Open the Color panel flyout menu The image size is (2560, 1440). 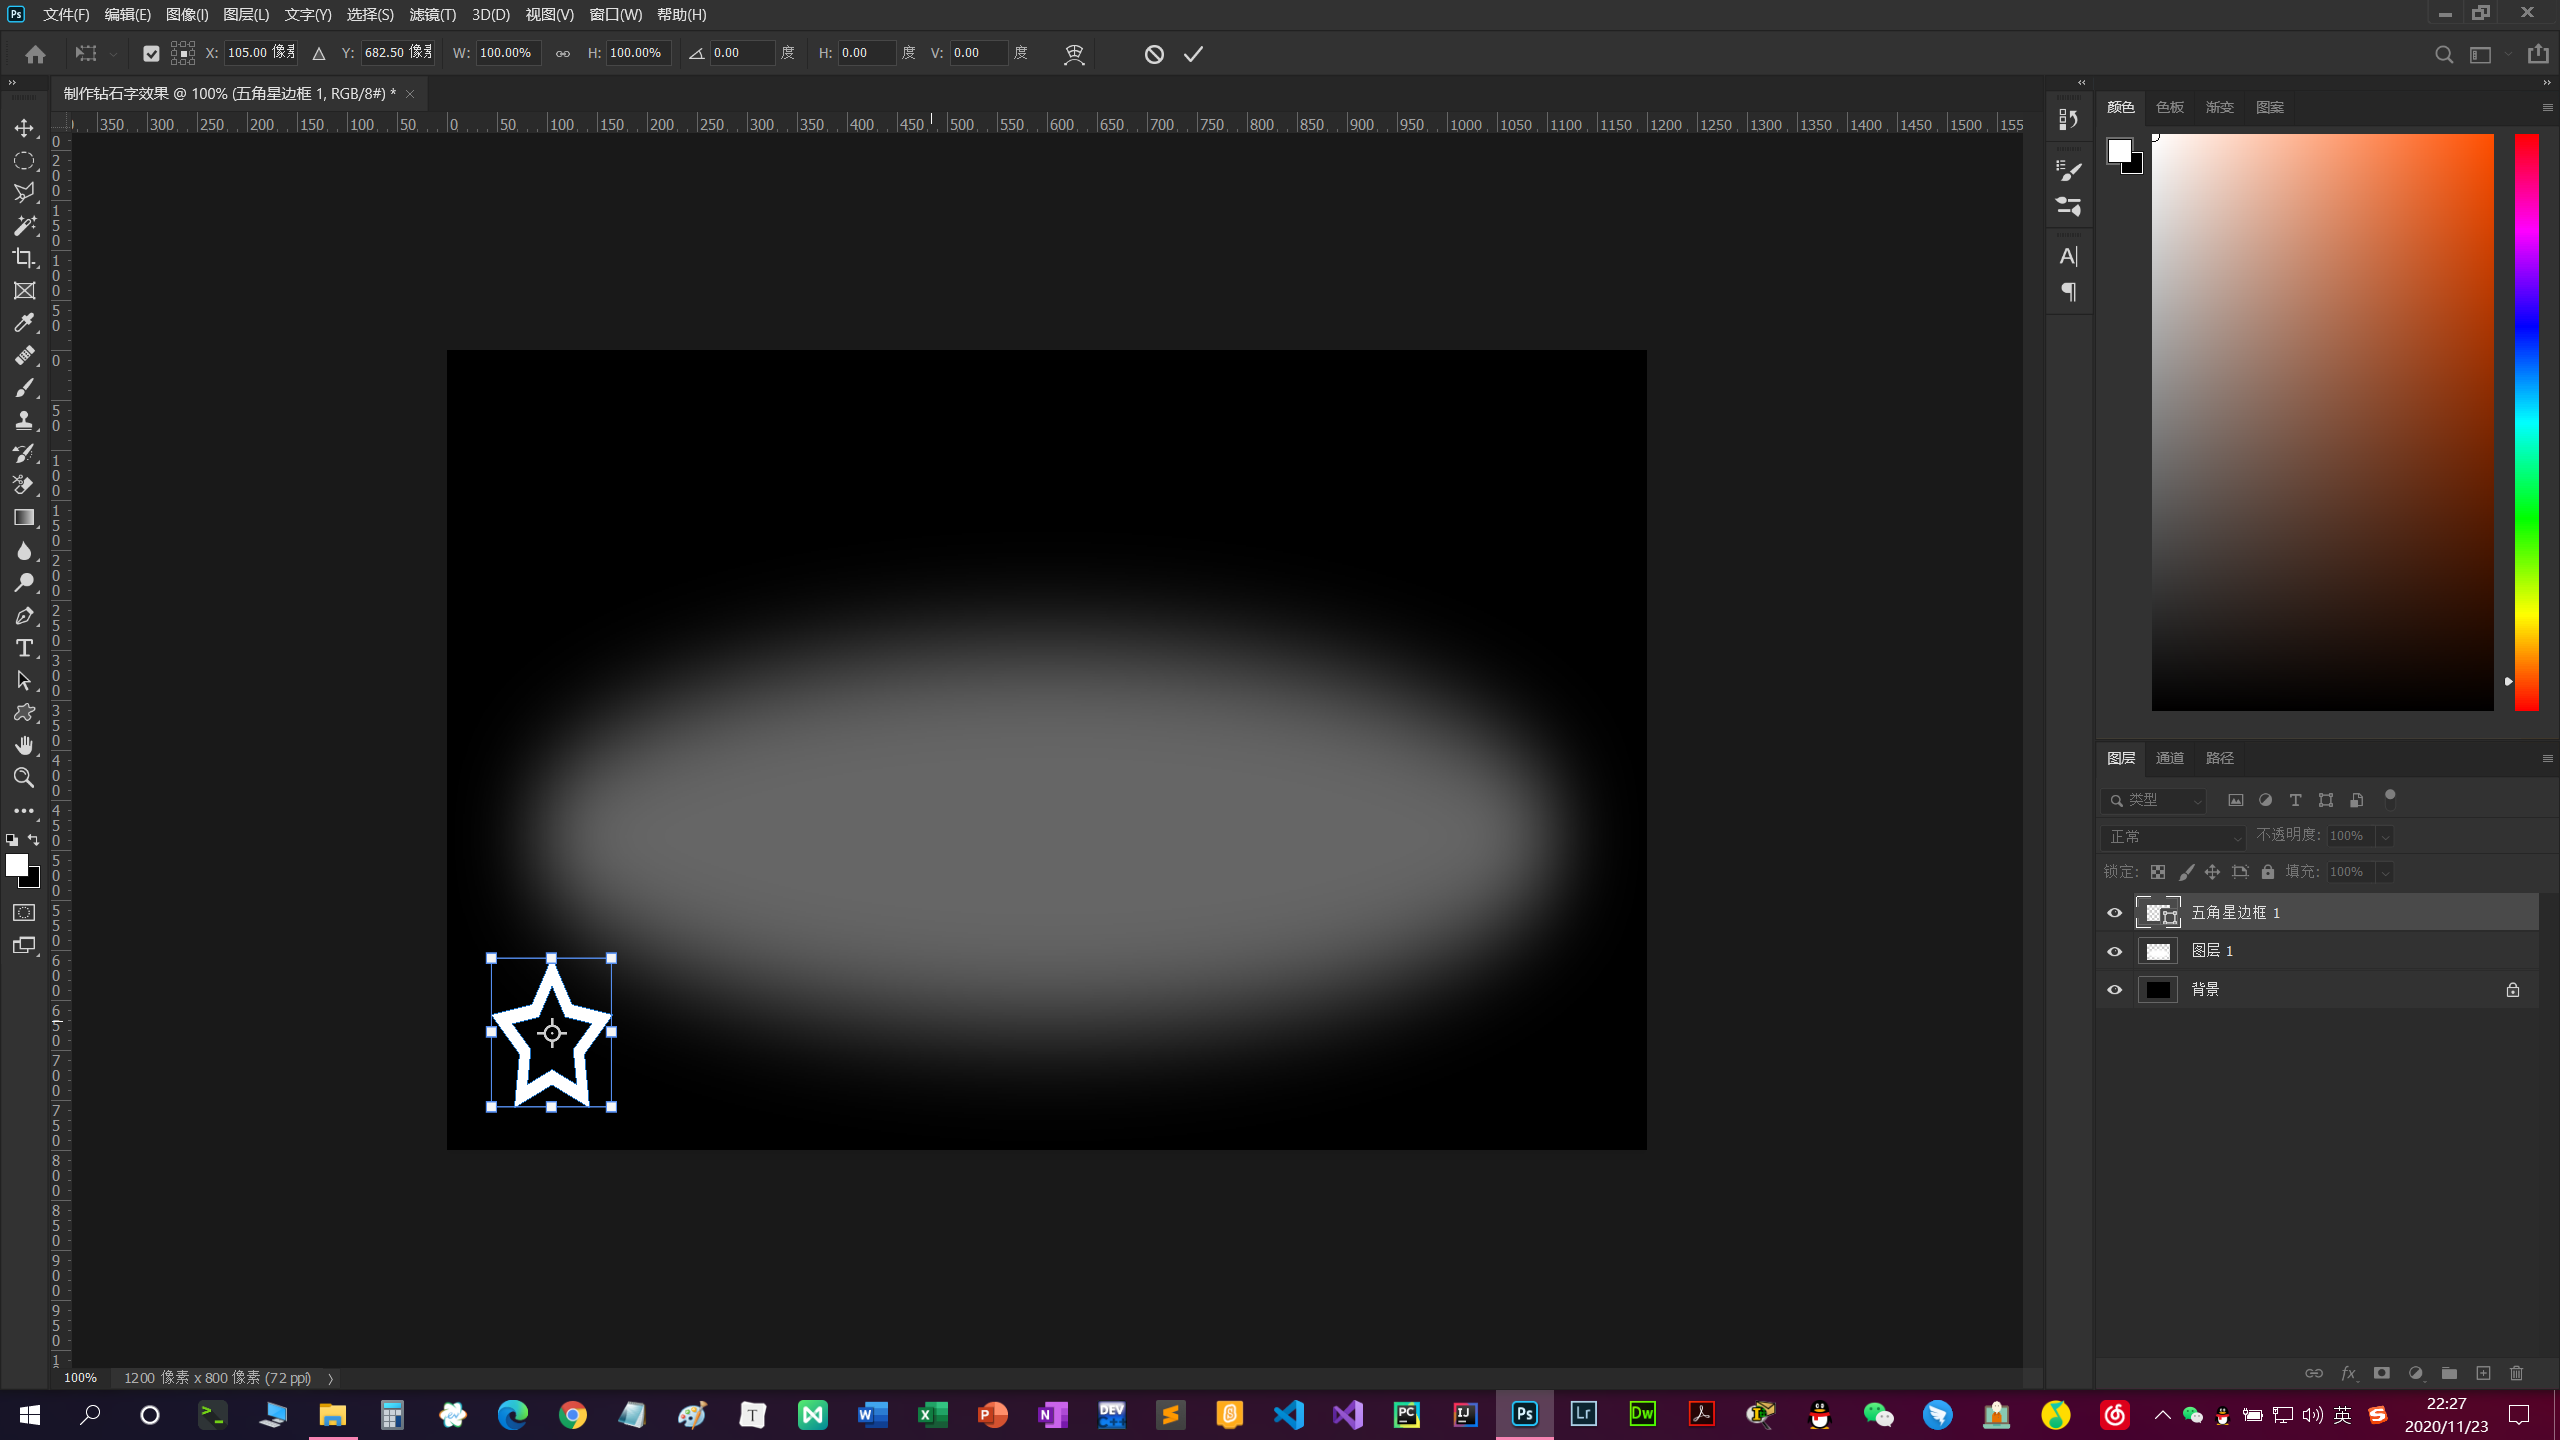coord(2547,107)
